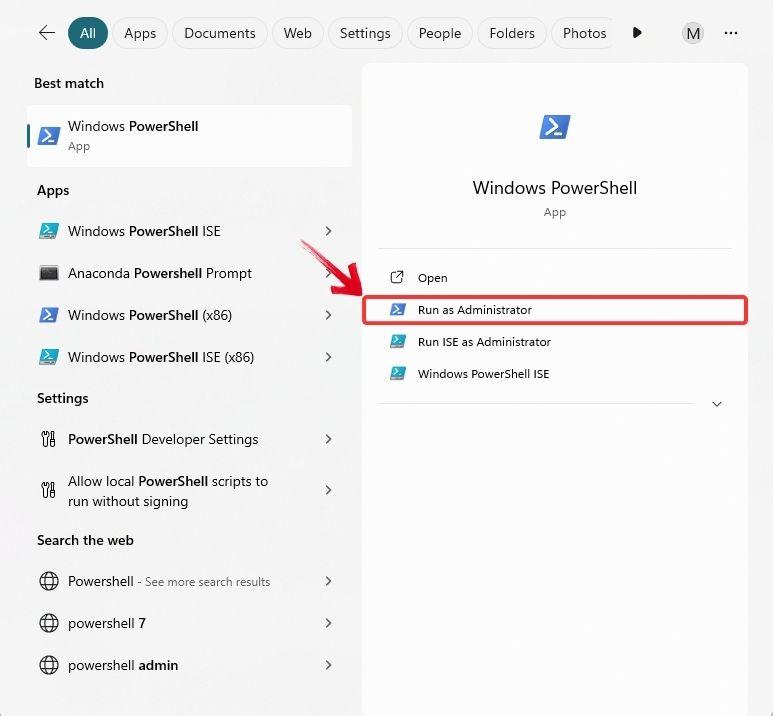Click the PowerShell Developer Settings tools icon
Viewport: 773px width, 716px height.
tap(48, 439)
